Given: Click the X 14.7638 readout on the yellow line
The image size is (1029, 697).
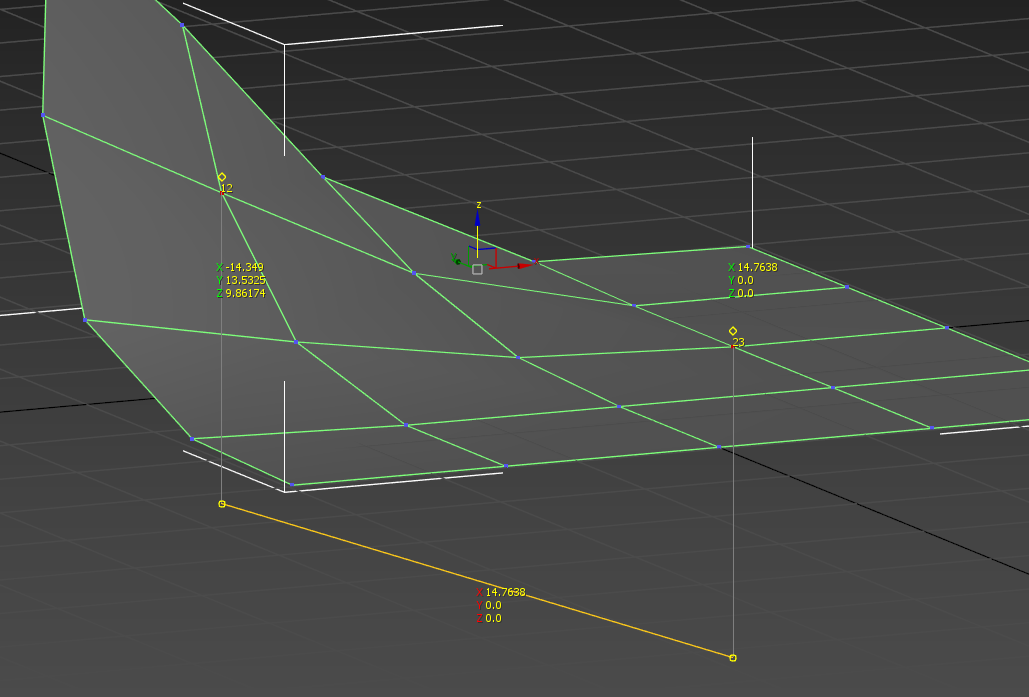Looking at the screenshot, I should click(x=501, y=592).
